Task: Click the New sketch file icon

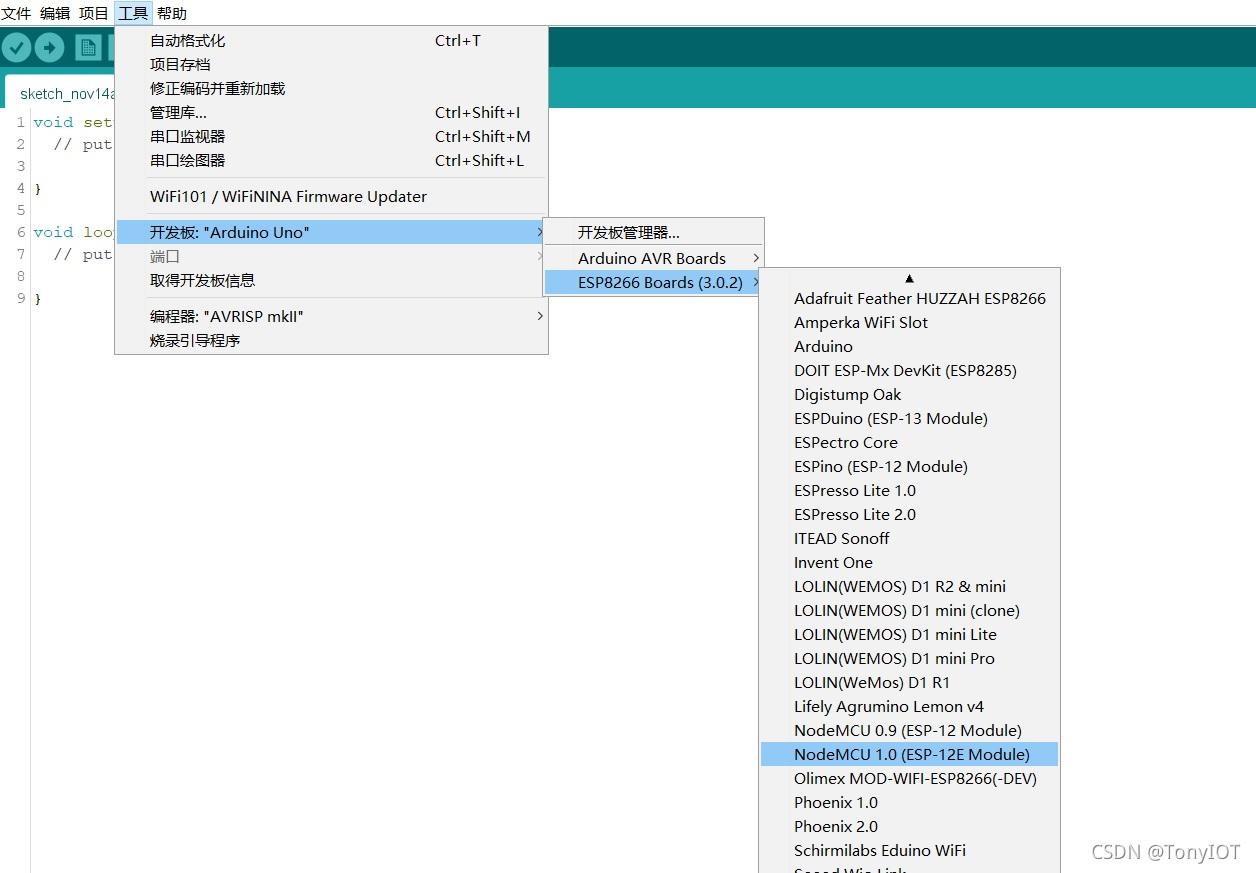Action: [x=88, y=47]
